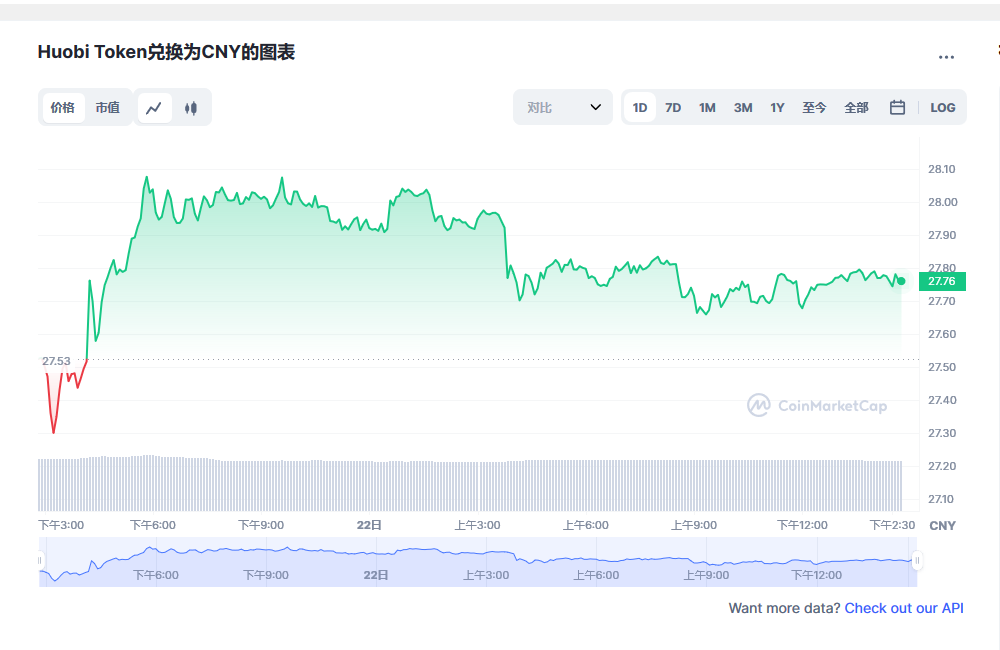The width and height of the screenshot is (1000, 650).
Task: Open the 对比 comparison dropdown
Action: click(563, 107)
